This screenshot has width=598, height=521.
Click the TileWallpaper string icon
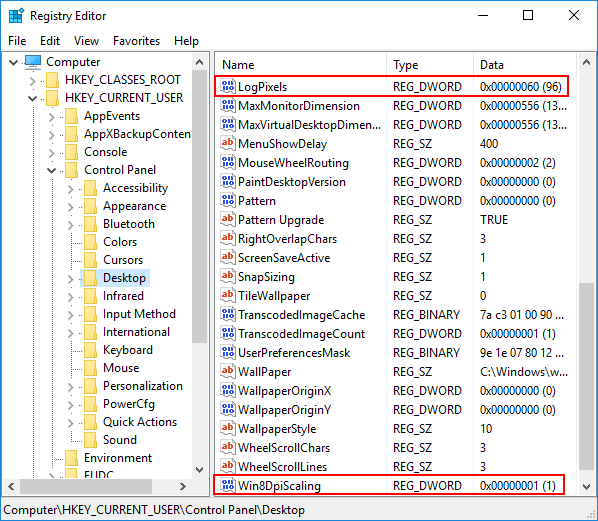pyautogui.click(x=228, y=296)
